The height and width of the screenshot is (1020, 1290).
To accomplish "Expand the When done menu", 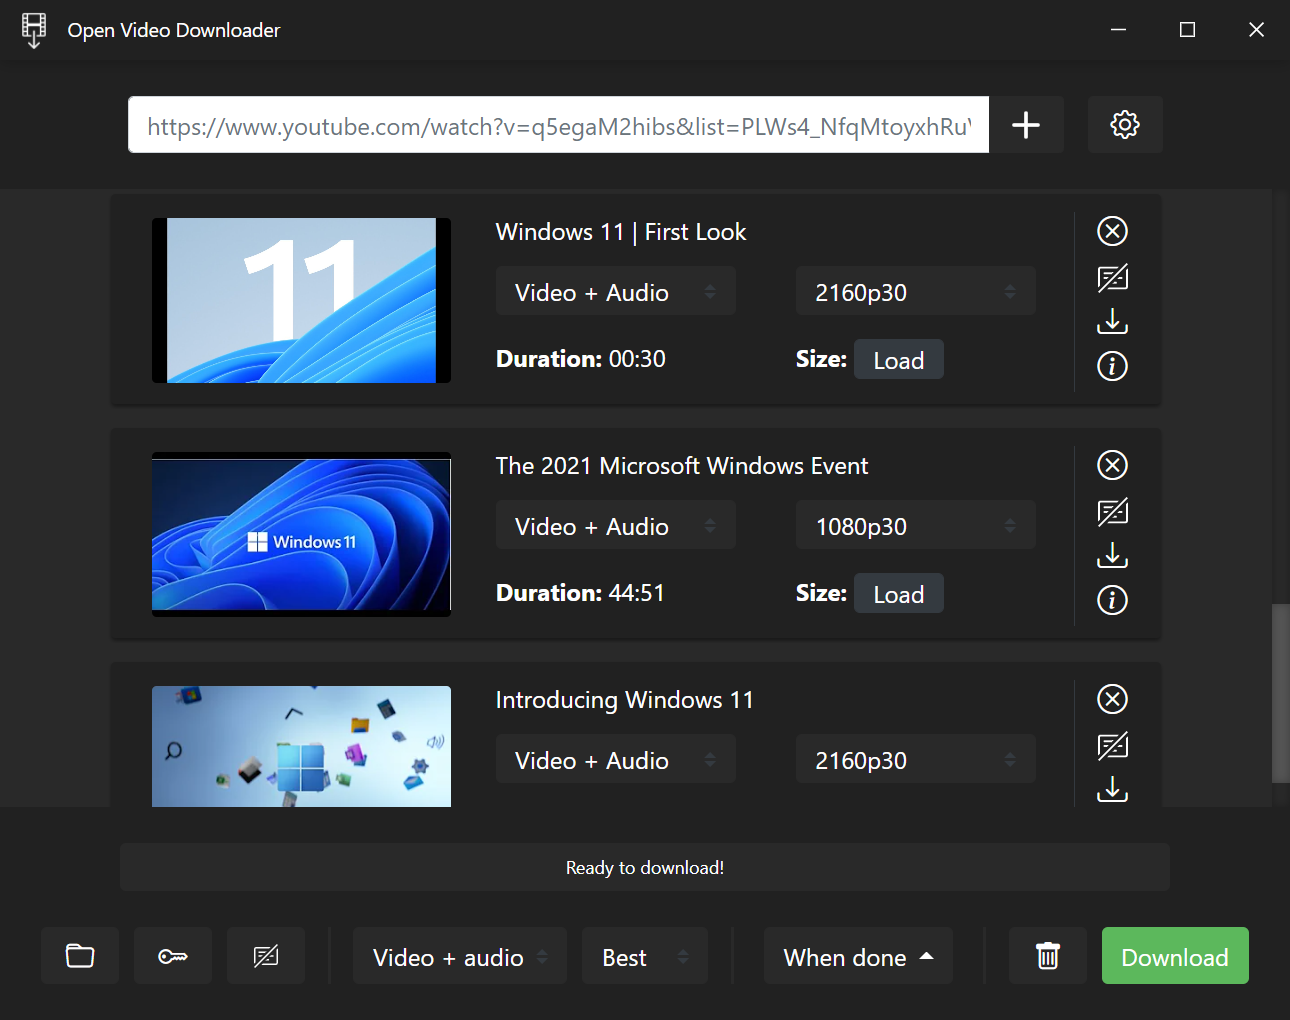I will (x=858, y=956).
